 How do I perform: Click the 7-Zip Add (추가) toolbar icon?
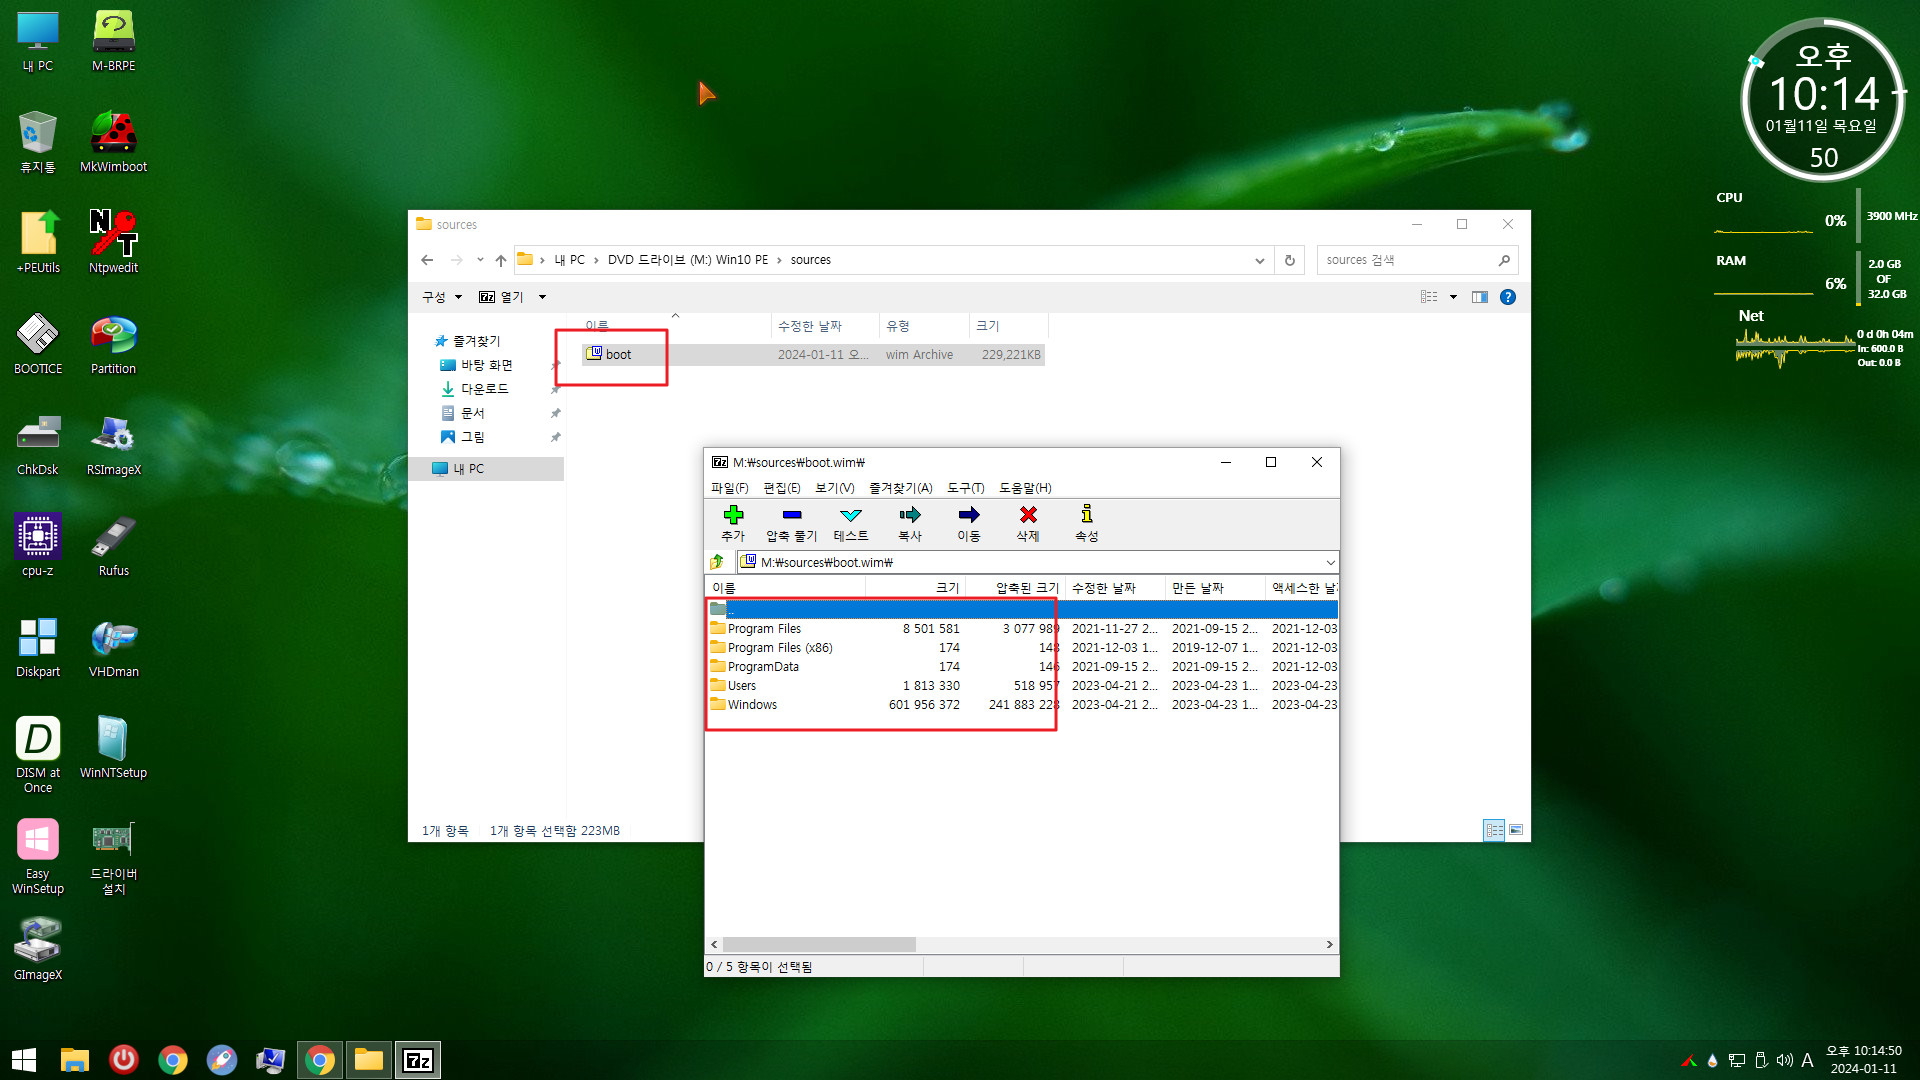(x=733, y=515)
